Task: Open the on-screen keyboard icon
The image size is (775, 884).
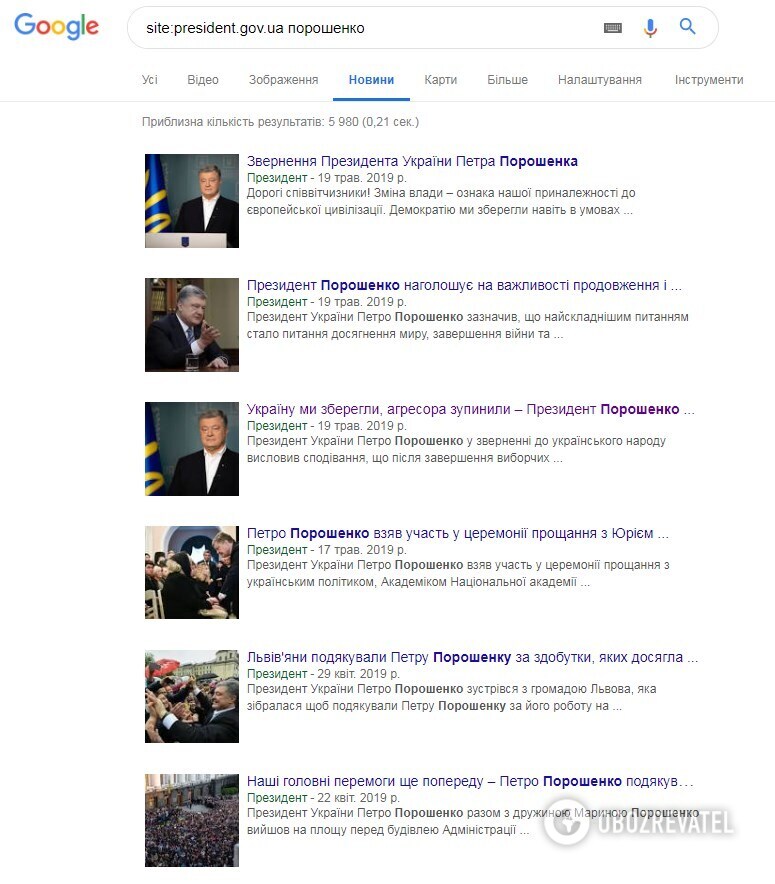Action: 613,28
